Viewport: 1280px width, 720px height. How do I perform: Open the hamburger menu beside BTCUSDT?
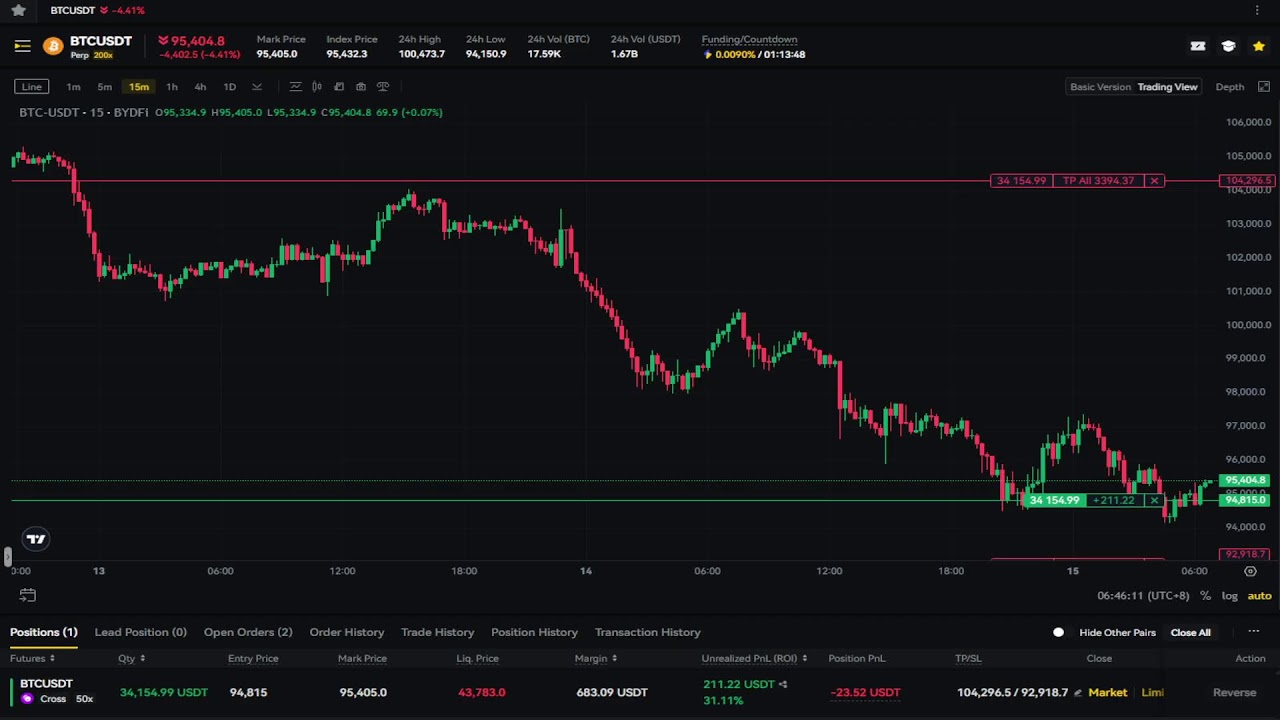[22, 46]
